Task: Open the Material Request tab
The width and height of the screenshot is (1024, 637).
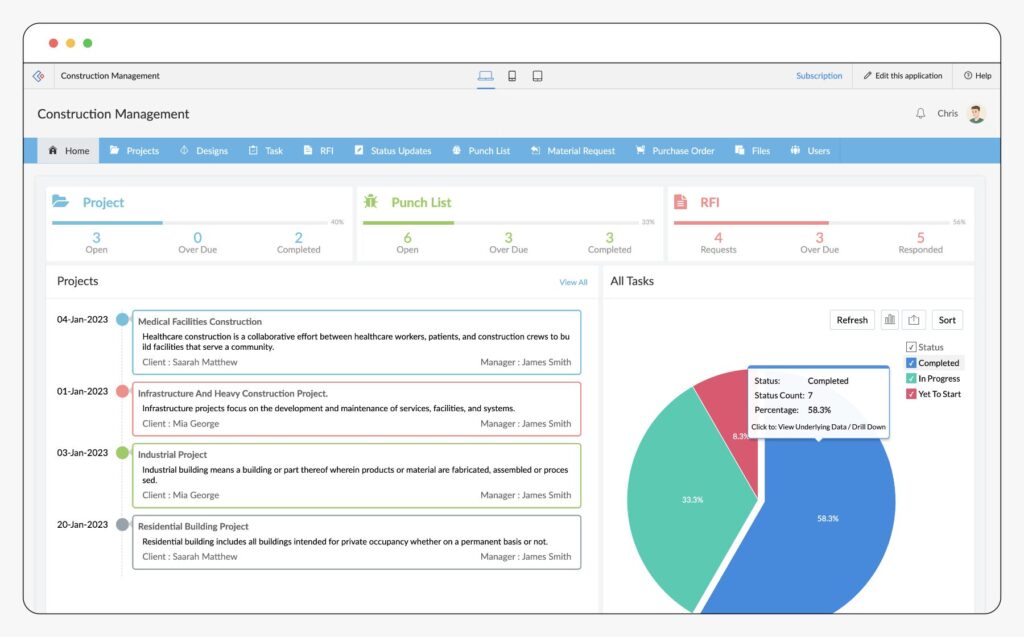Action: pos(573,151)
